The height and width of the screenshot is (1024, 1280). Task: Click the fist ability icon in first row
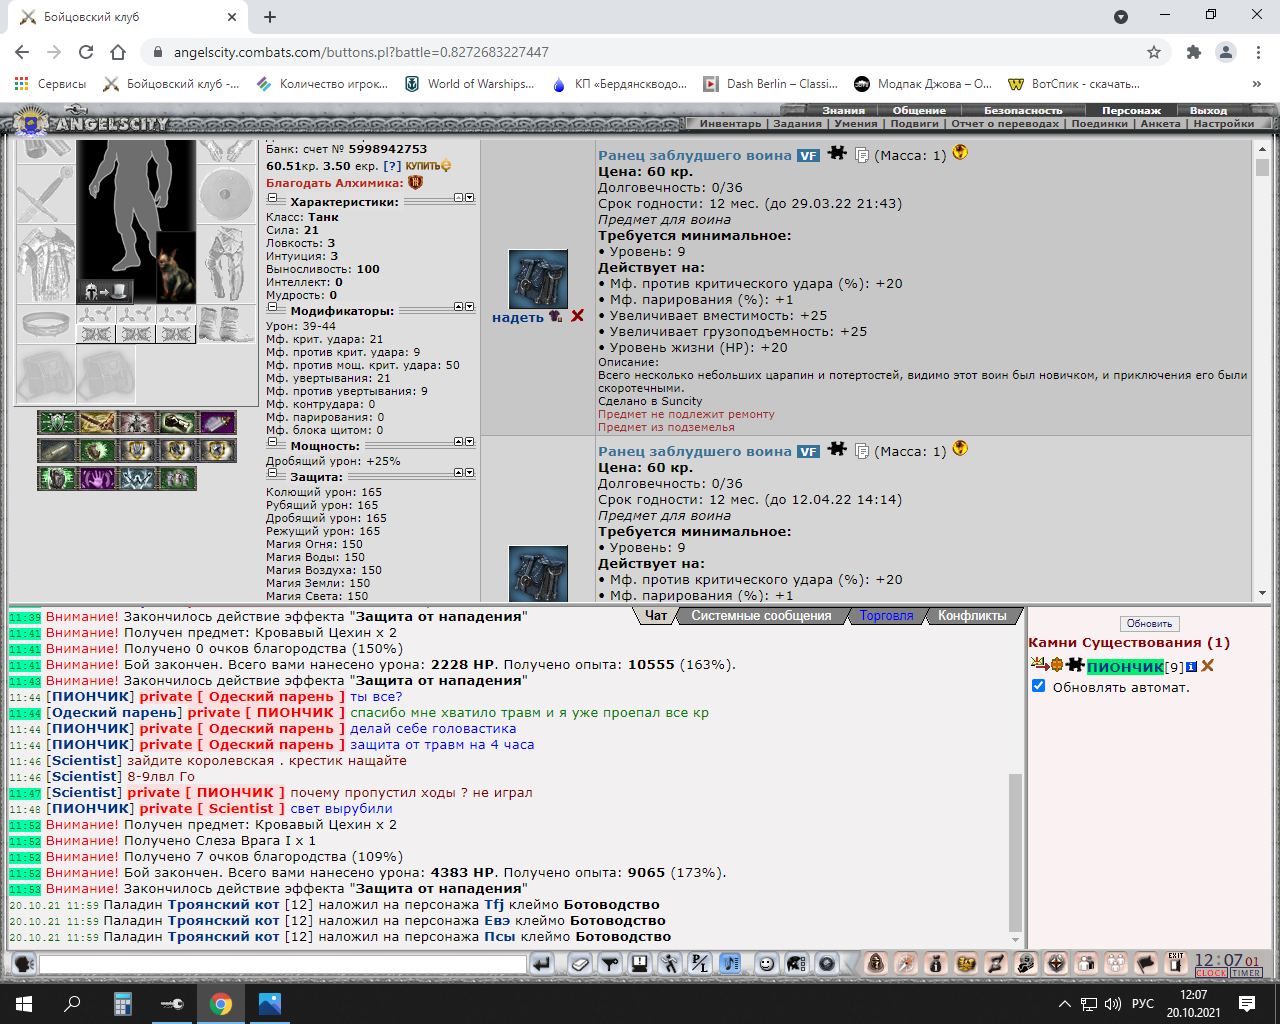177,422
